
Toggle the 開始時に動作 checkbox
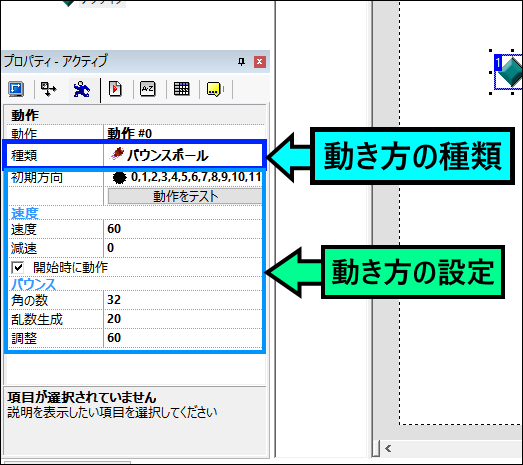click(18, 268)
